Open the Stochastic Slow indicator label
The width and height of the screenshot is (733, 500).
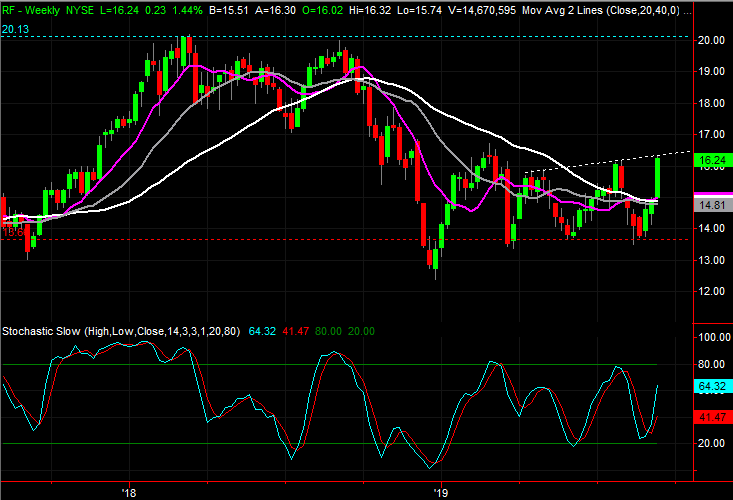tap(121, 331)
